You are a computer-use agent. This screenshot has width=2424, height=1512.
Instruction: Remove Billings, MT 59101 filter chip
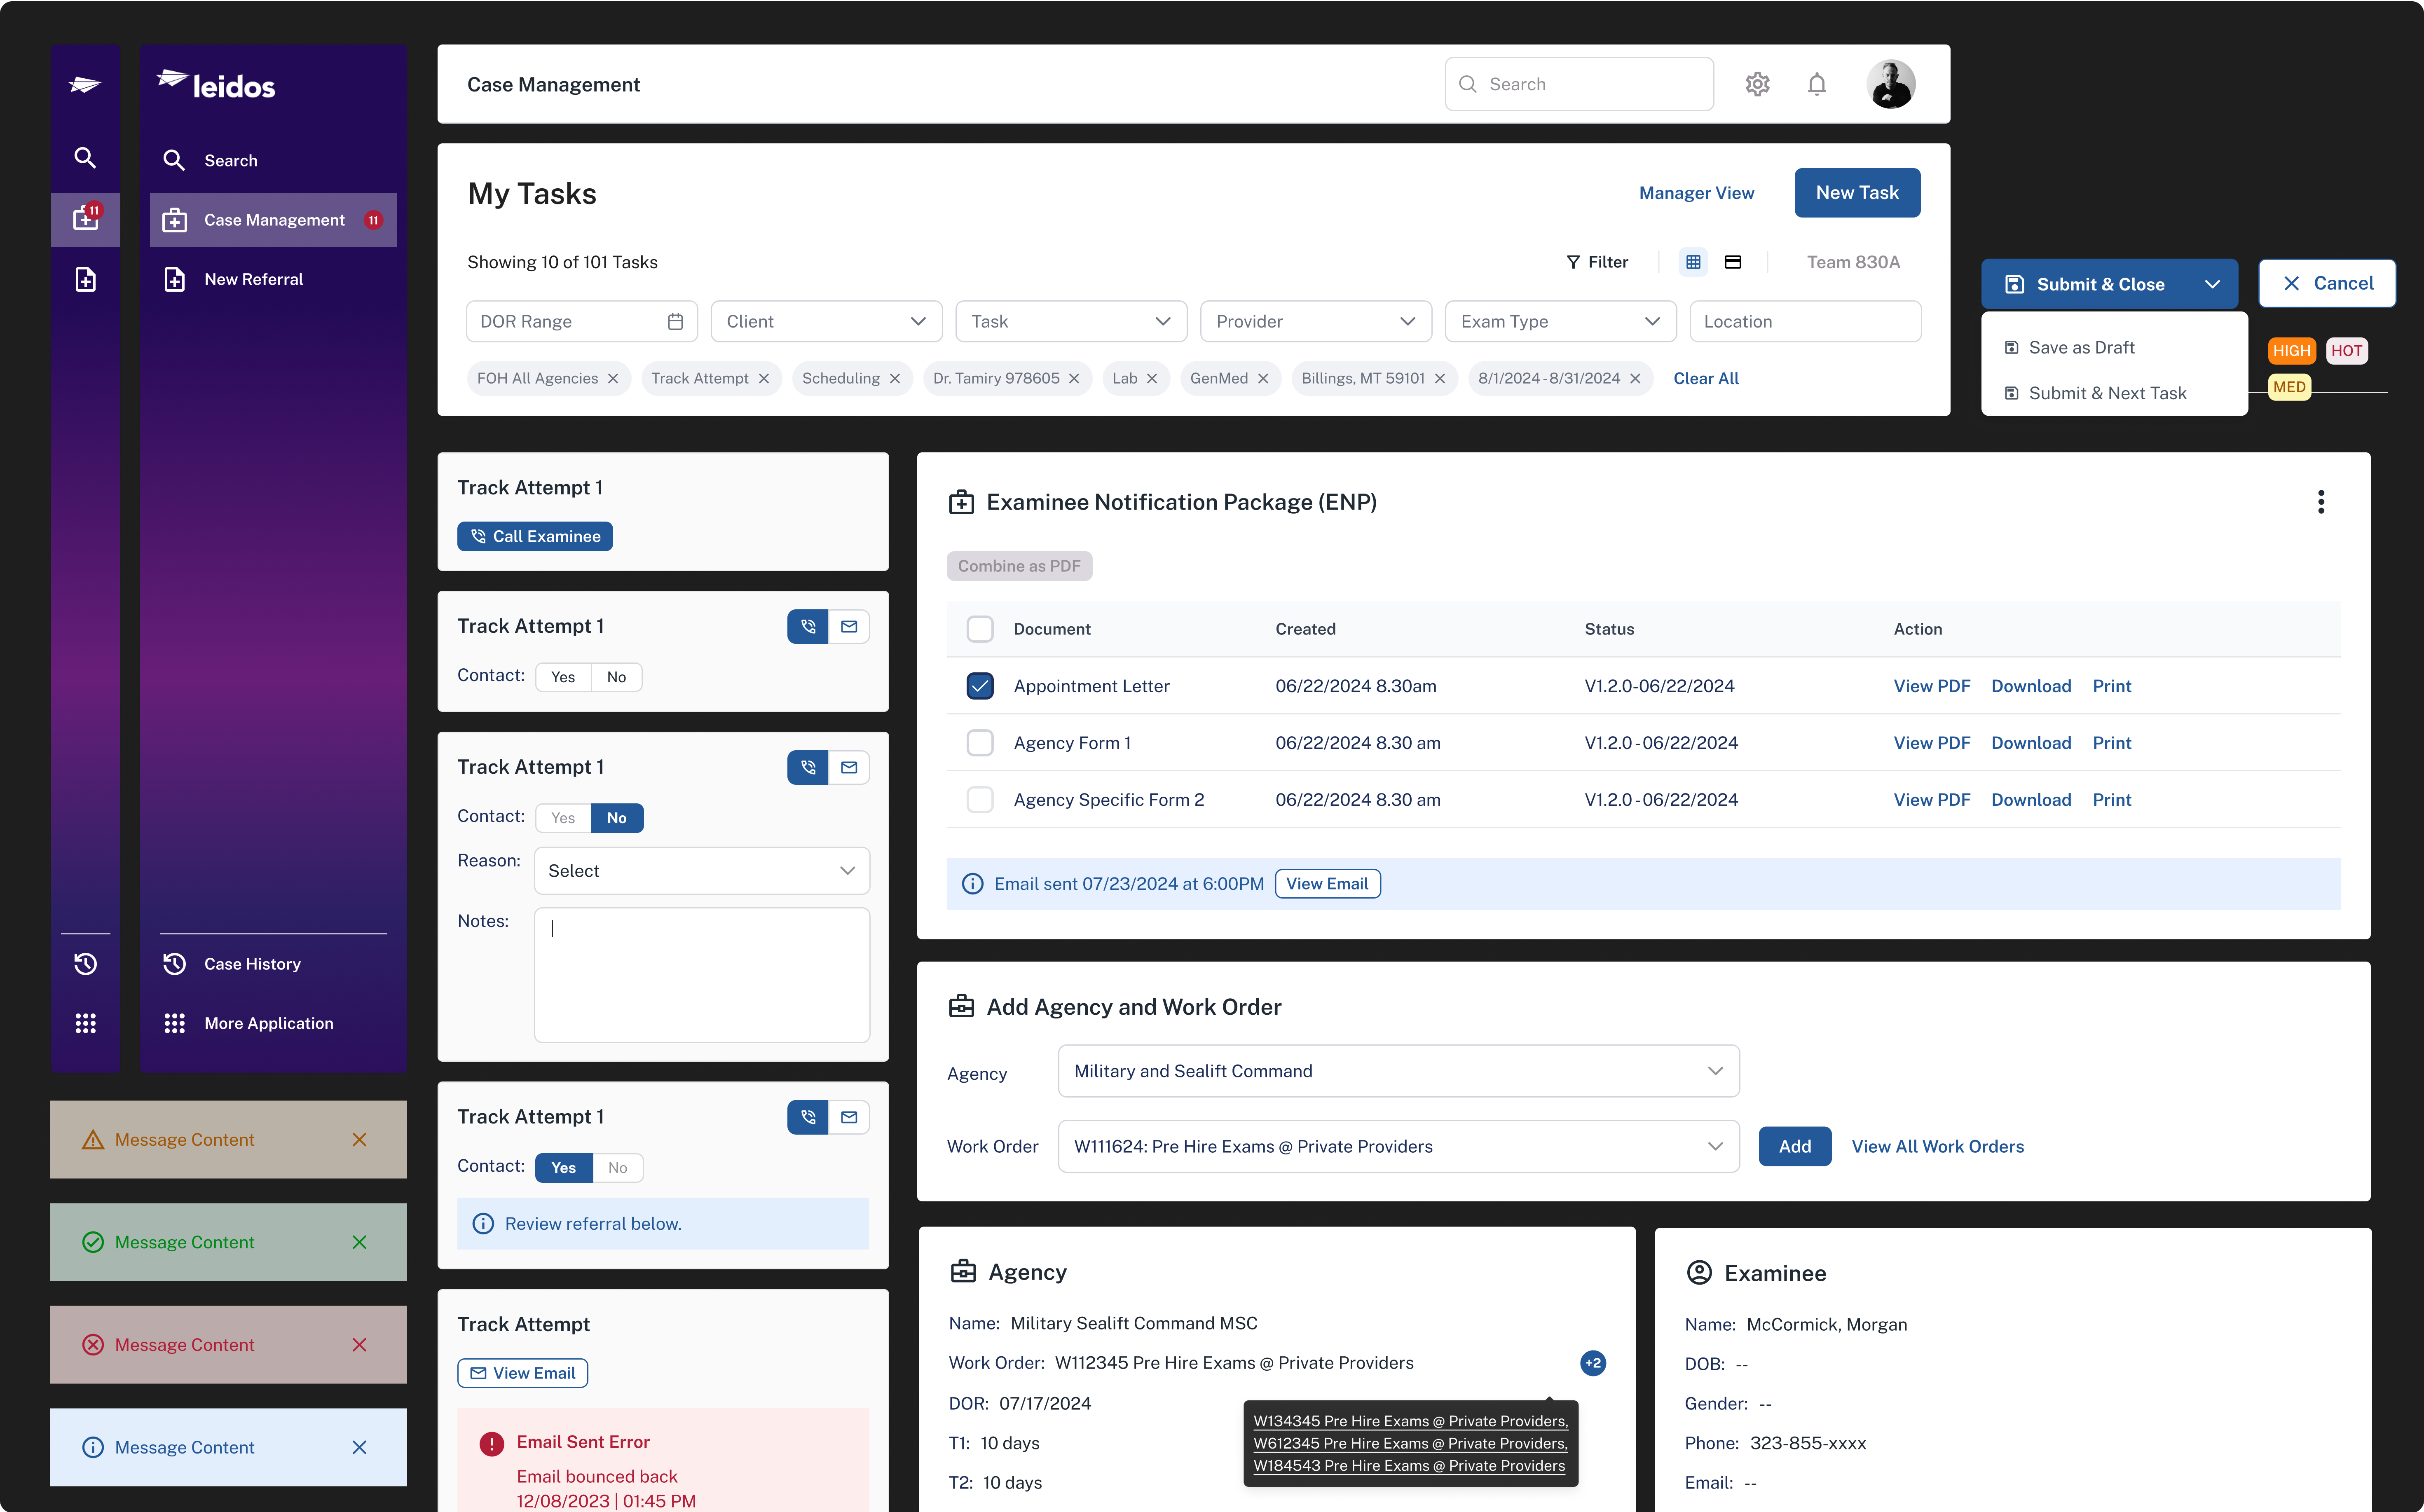(1440, 379)
